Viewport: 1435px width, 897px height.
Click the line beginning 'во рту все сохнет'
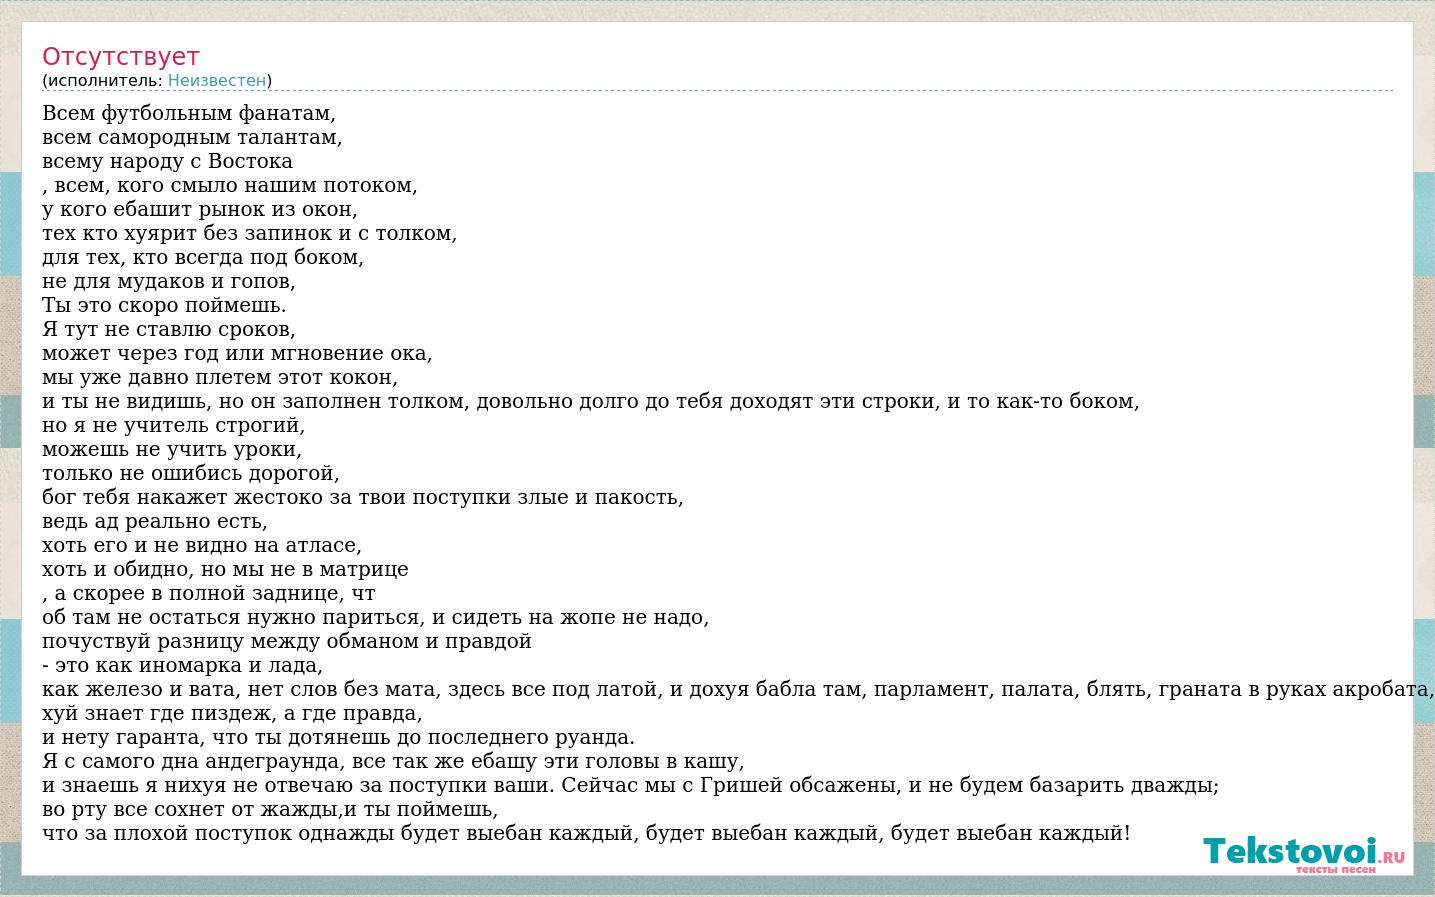[x=270, y=809]
